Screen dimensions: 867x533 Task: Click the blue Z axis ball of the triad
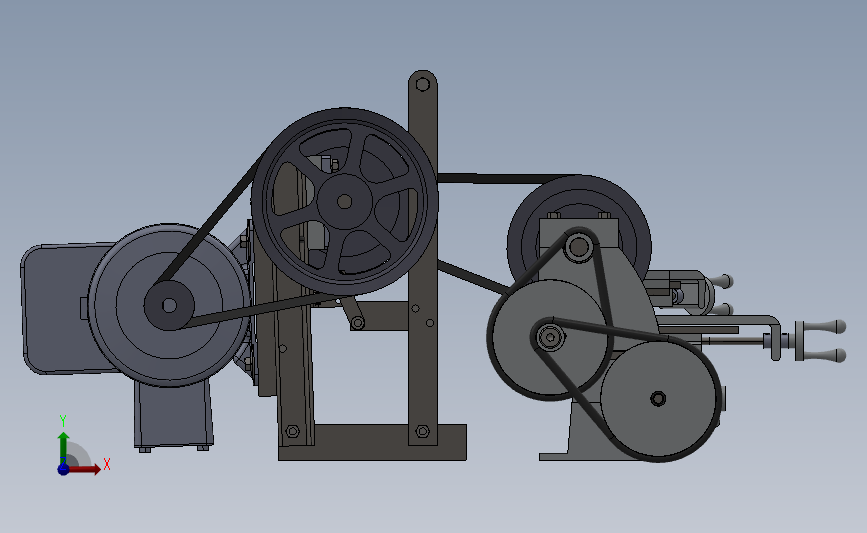64,469
